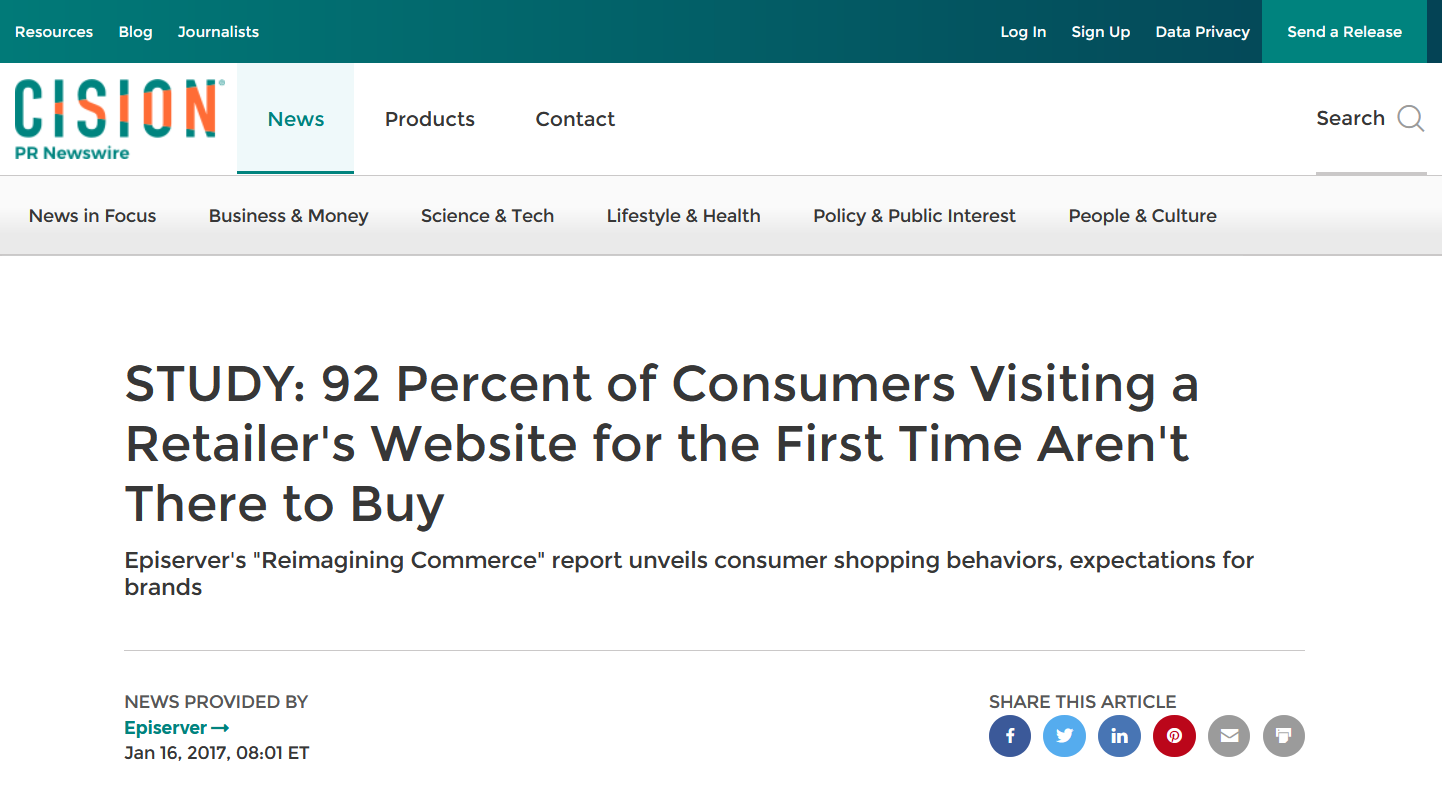Print the article using printer icon

point(1284,736)
